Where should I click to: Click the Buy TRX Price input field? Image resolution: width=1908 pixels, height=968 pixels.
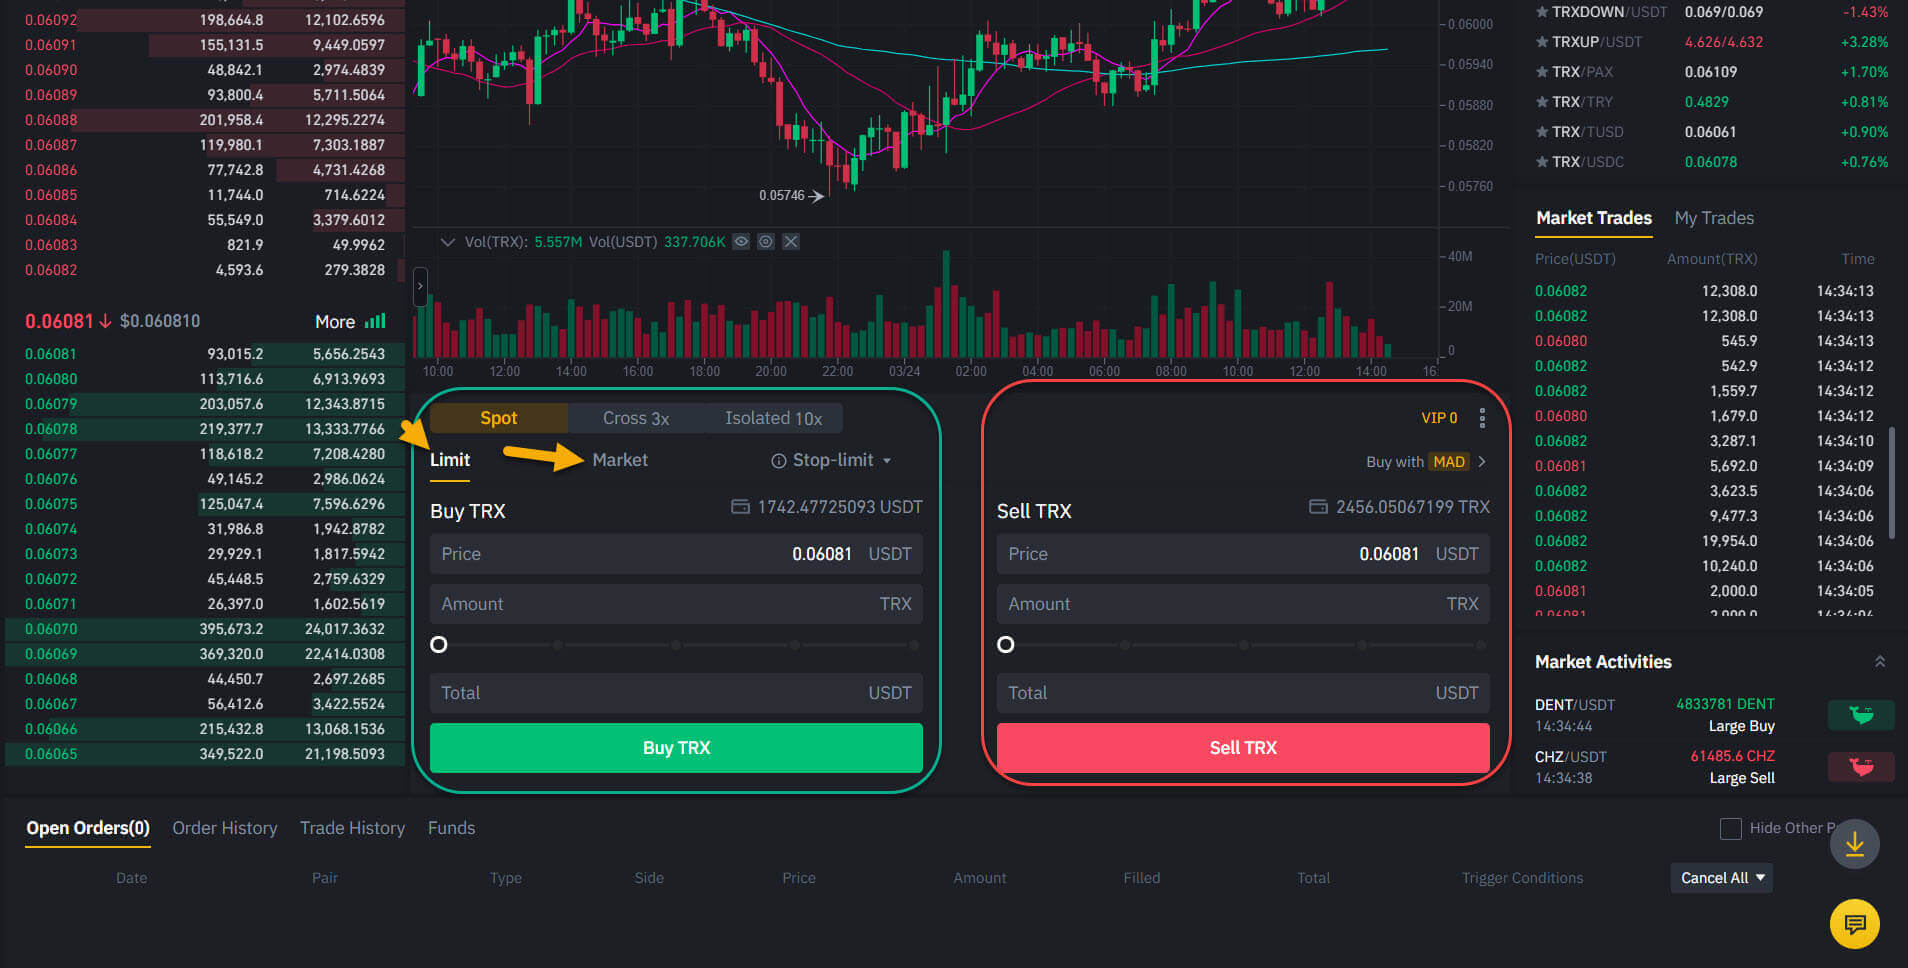676,554
